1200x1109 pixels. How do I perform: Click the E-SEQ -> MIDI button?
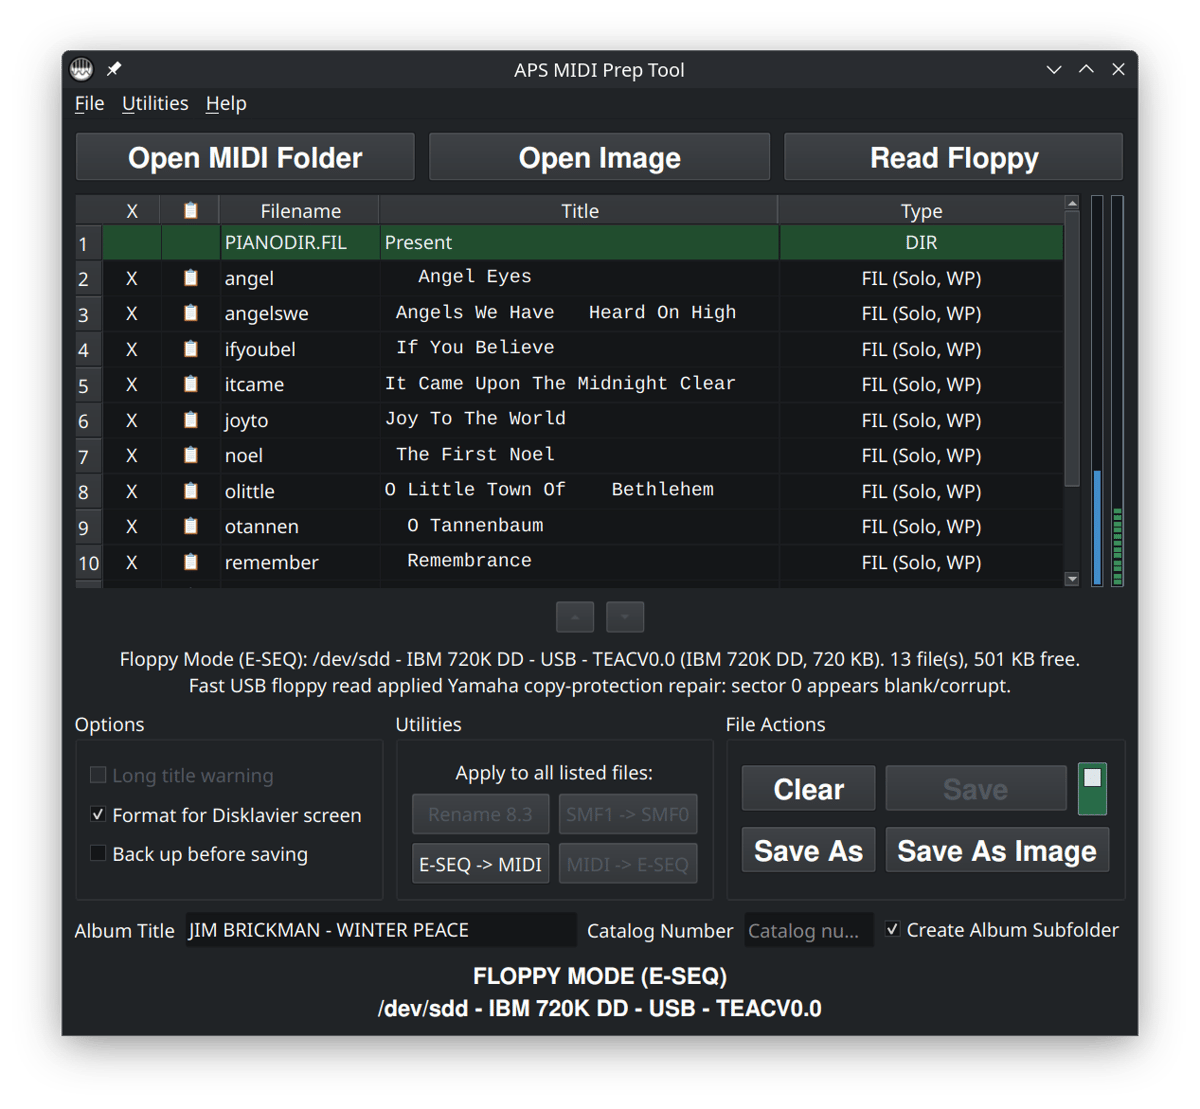pos(480,864)
